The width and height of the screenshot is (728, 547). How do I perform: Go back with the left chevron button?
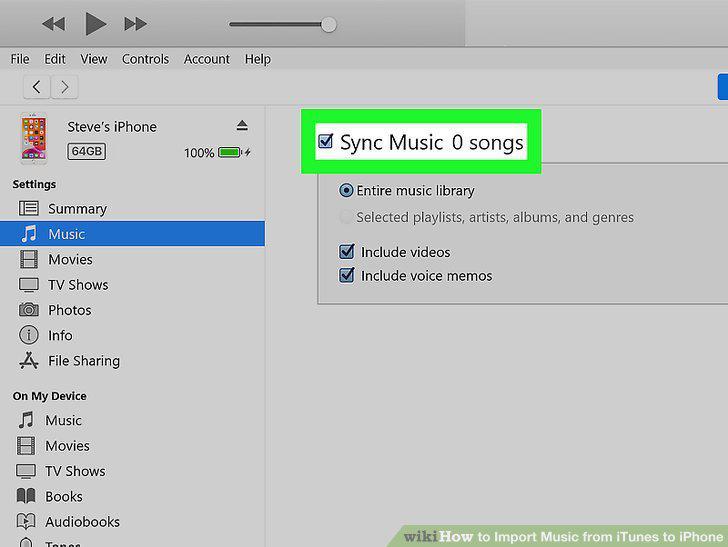click(37, 87)
